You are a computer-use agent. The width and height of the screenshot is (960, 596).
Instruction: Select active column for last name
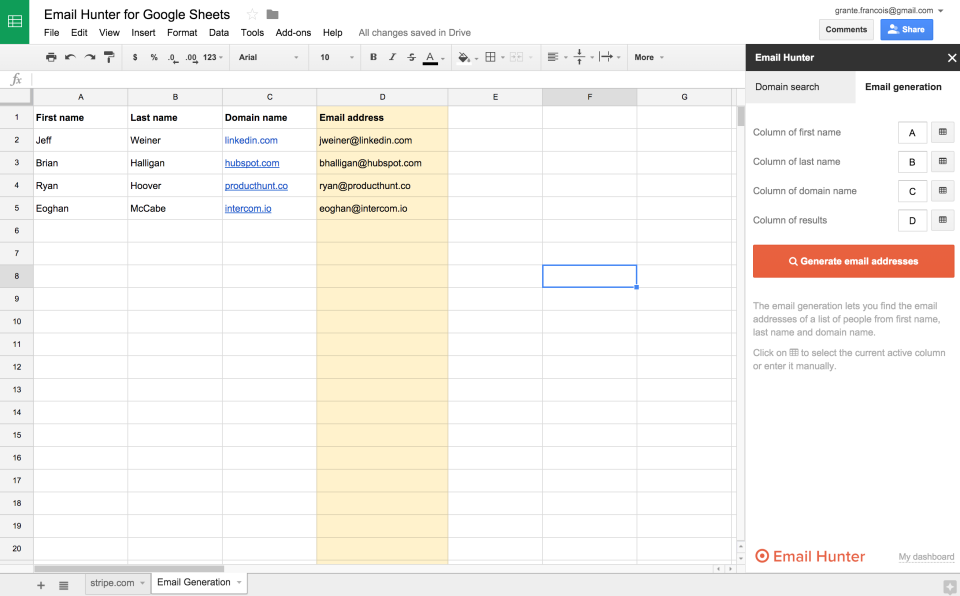942,162
